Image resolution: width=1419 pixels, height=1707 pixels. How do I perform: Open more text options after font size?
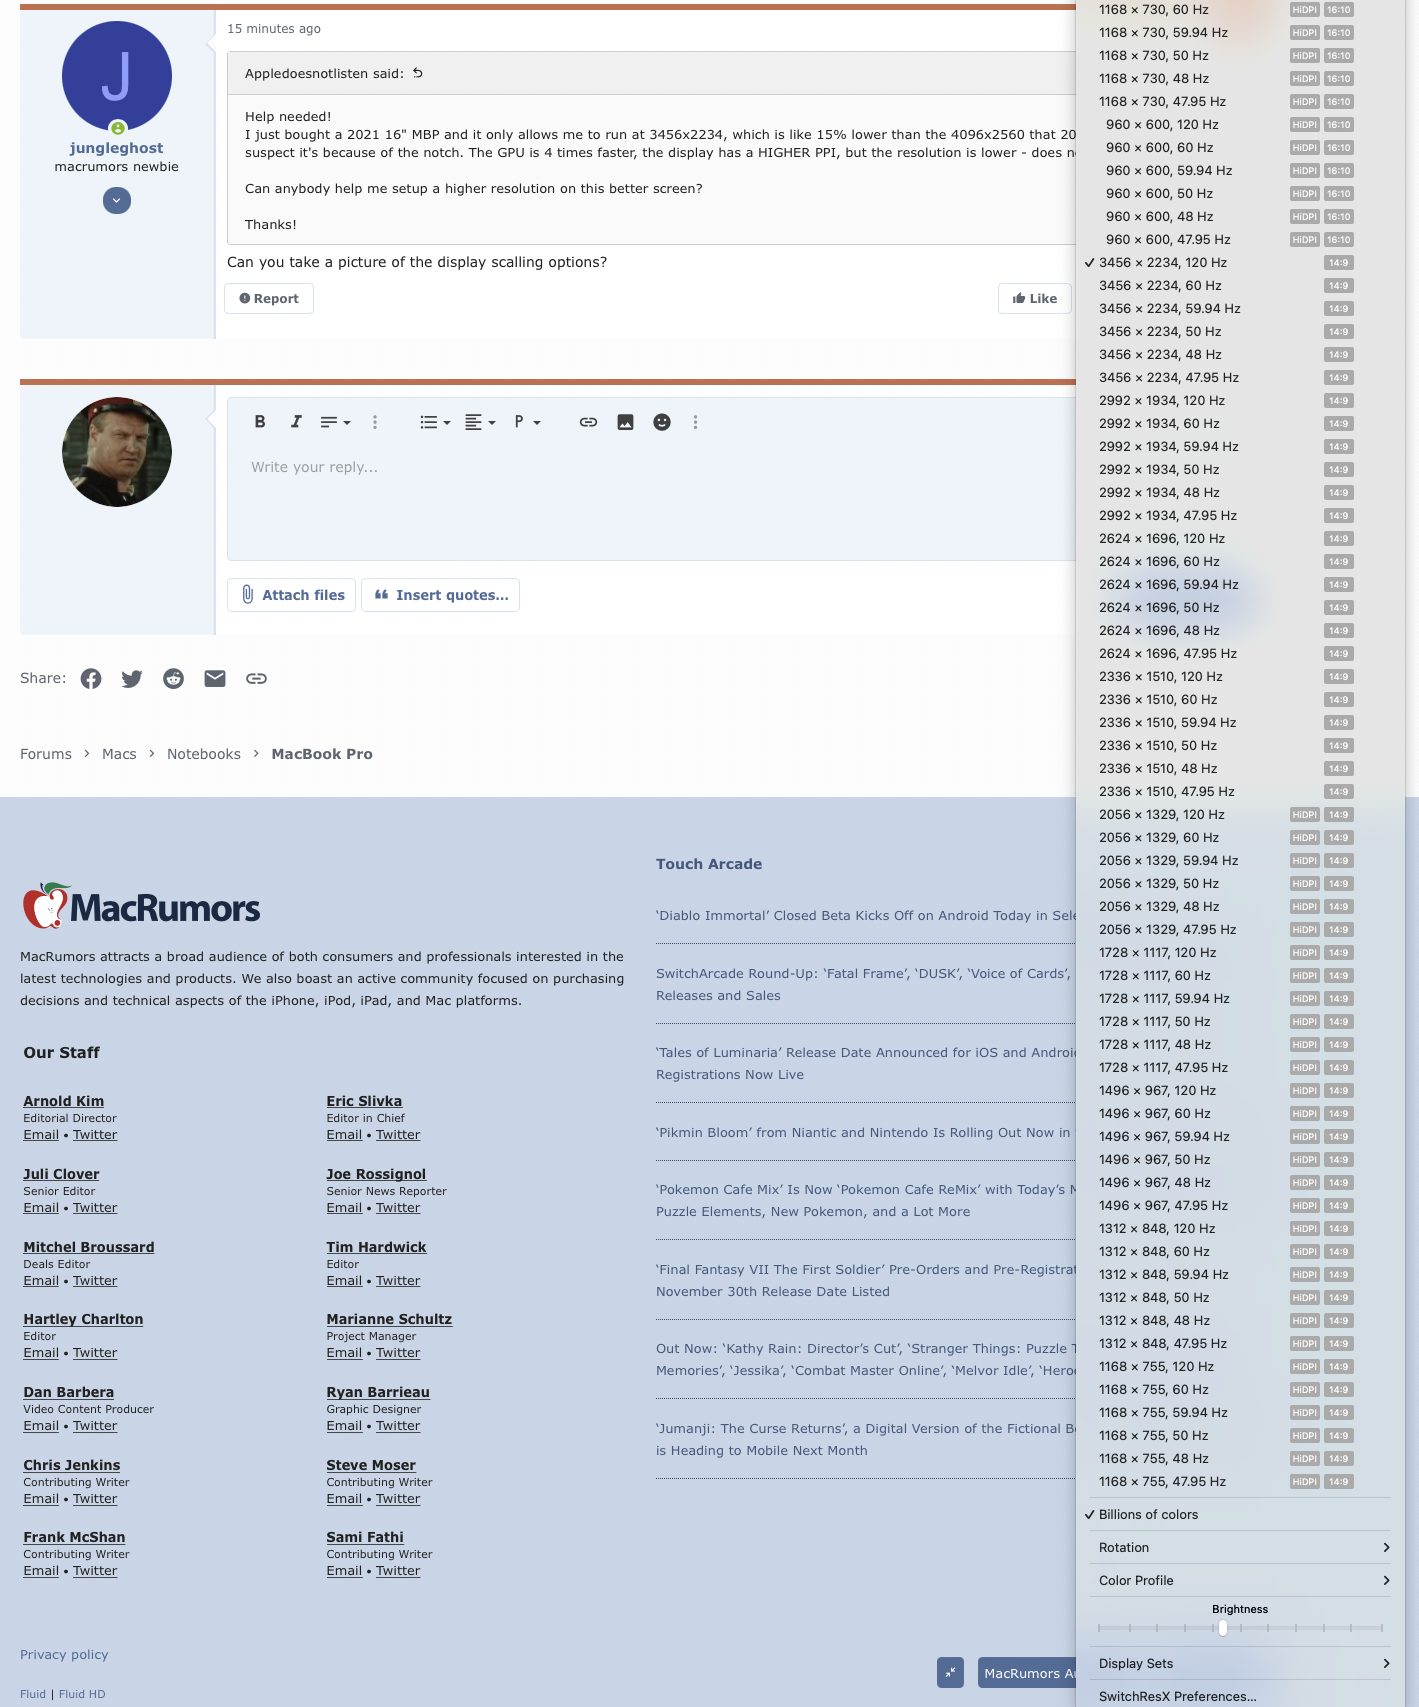tap(375, 422)
